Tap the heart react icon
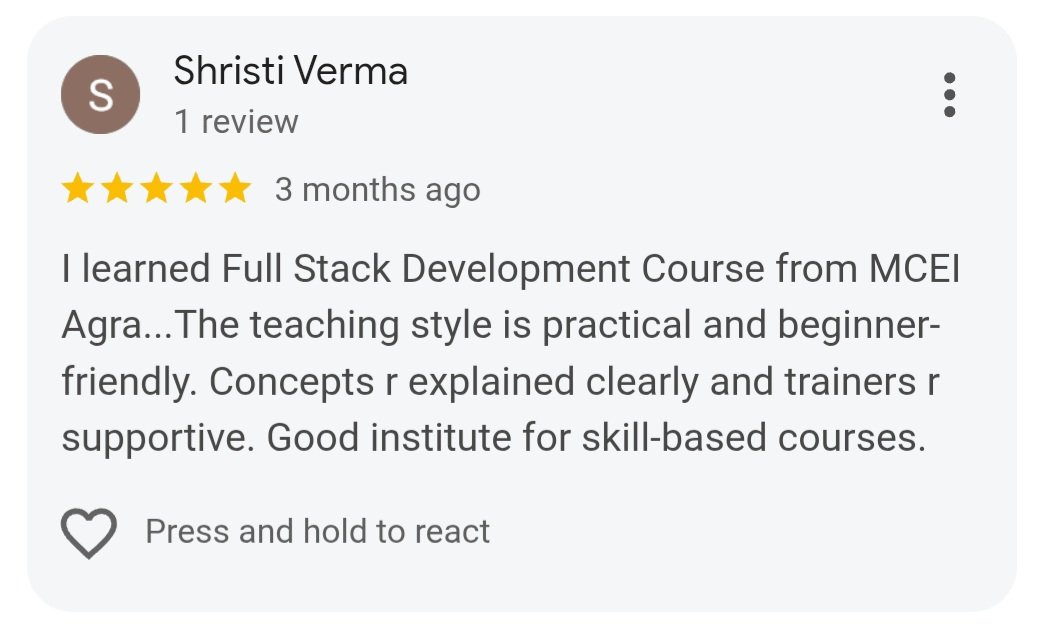This screenshot has width=1062, height=624. tap(89, 532)
